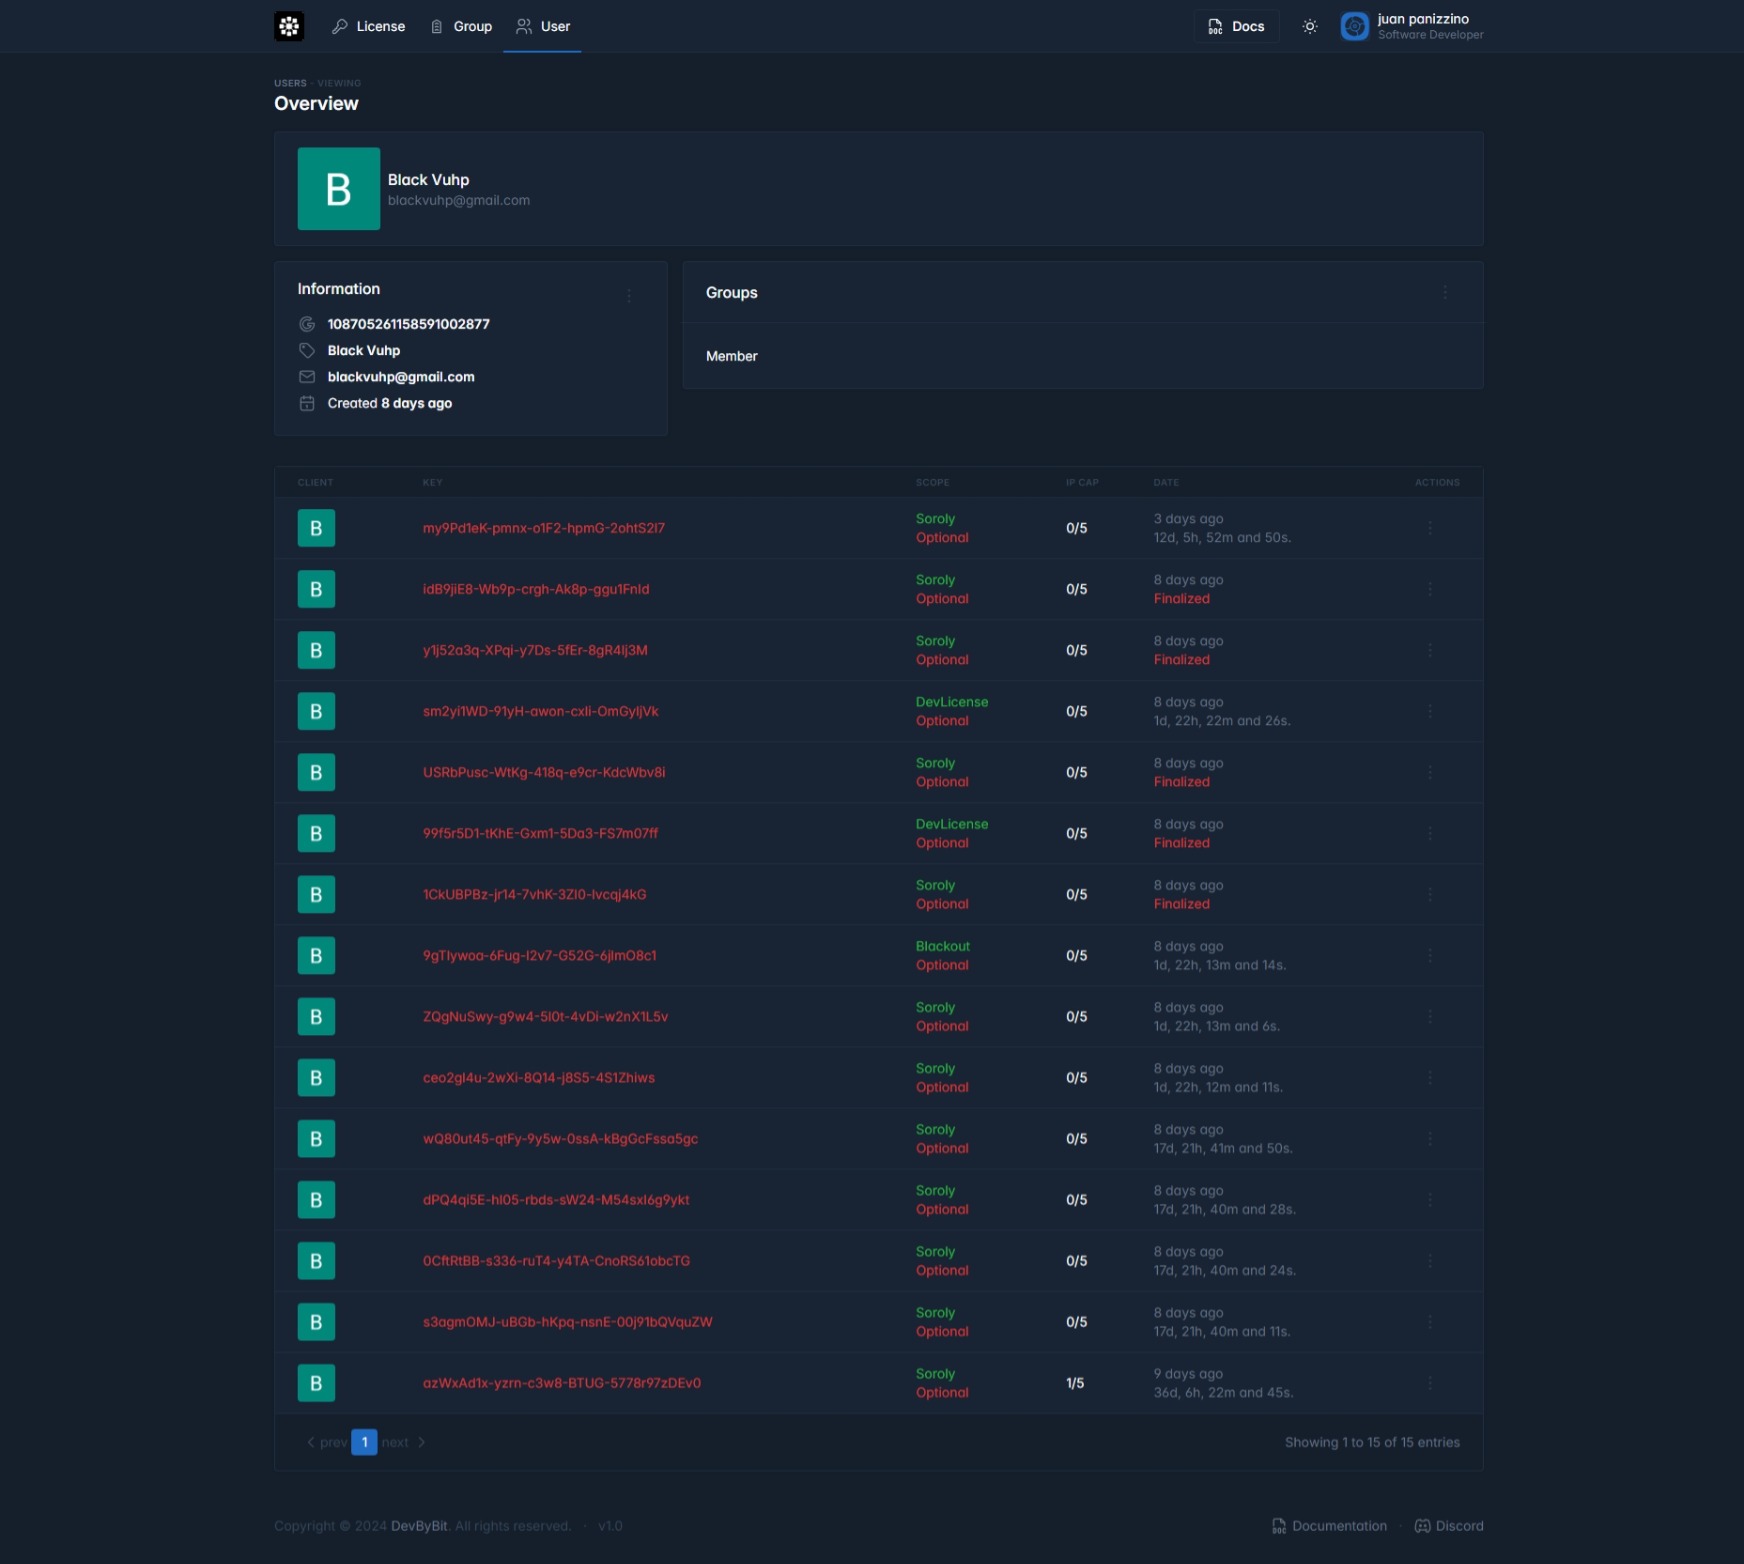Click the app logo in the navbar
Screen dimensions: 1744x1564
click(289, 26)
